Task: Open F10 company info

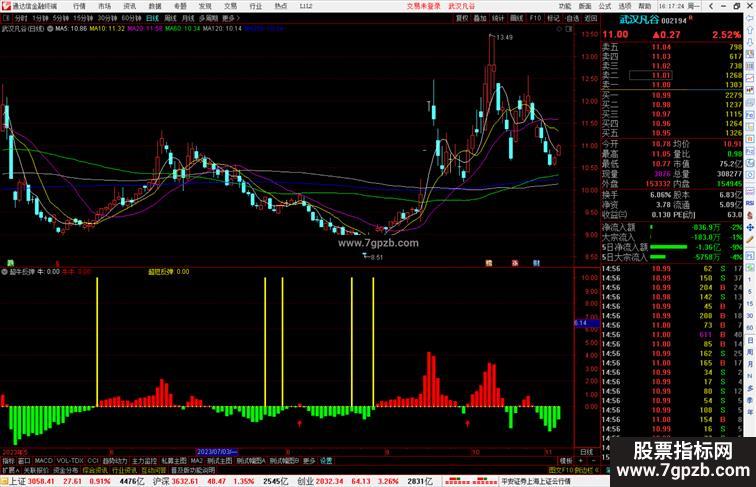Action: click(x=535, y=18)
